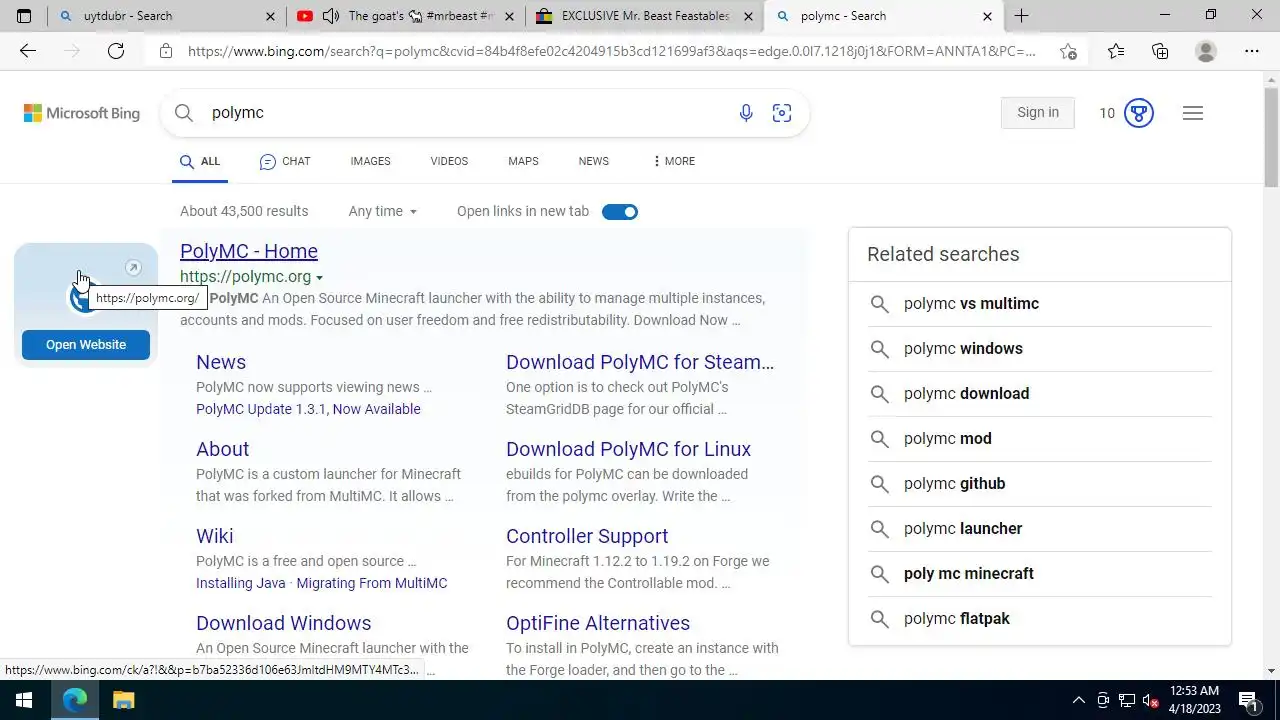The height and width of the screenshot is (720, 1280).
Task: Open visual search camera icon
Action: click(782, 113)
